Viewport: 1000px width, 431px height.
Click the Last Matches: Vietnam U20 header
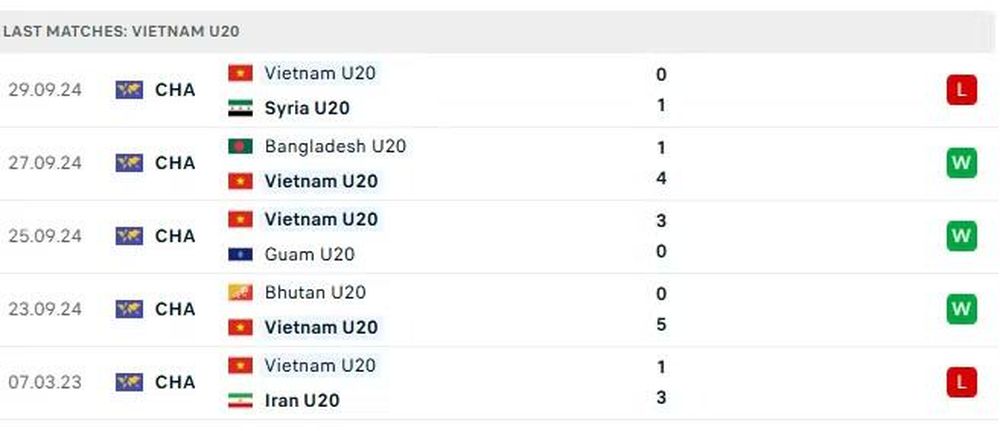[121, 31]
